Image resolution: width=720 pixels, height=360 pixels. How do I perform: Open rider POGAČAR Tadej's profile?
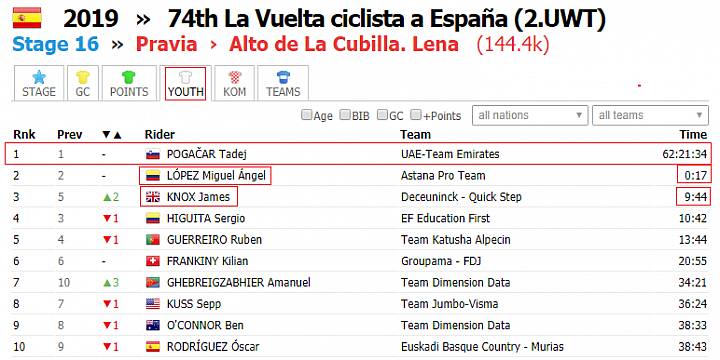tap(201, 154)
